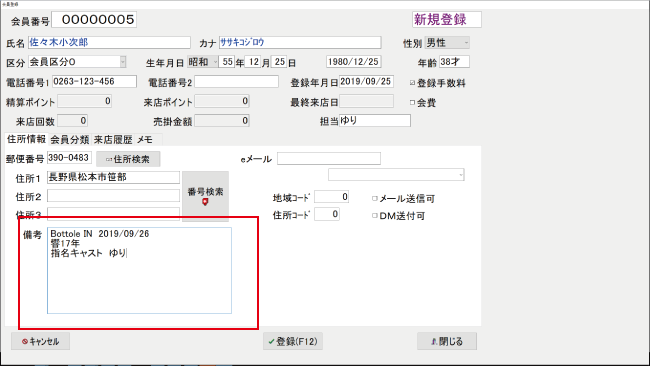The image size is (650, 366).
Task: Click the 郵便番号 field 390-0483
Action: [69, 158]
